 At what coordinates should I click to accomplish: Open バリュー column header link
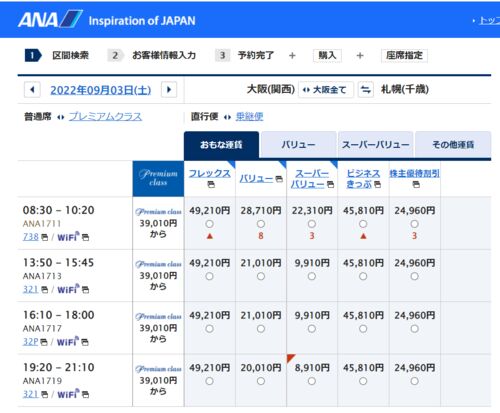[256, 179]
